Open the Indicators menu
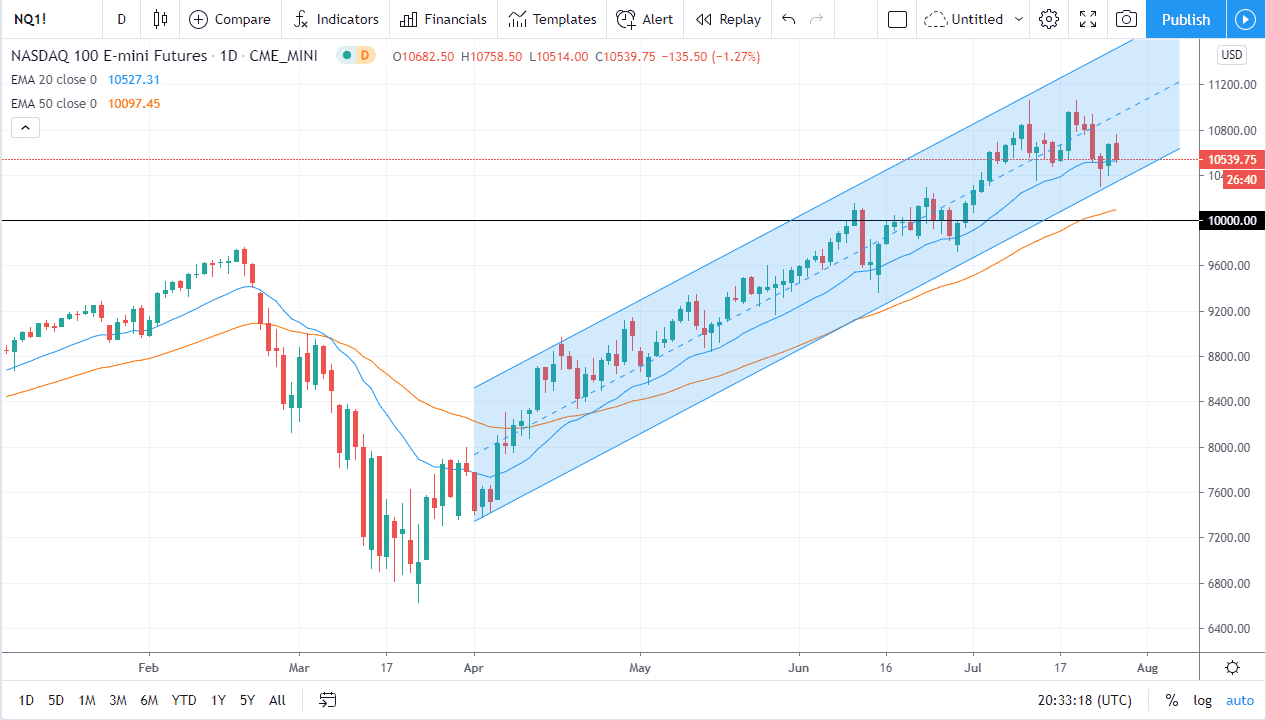This screenshot has width=1266, height=720. 336,19
